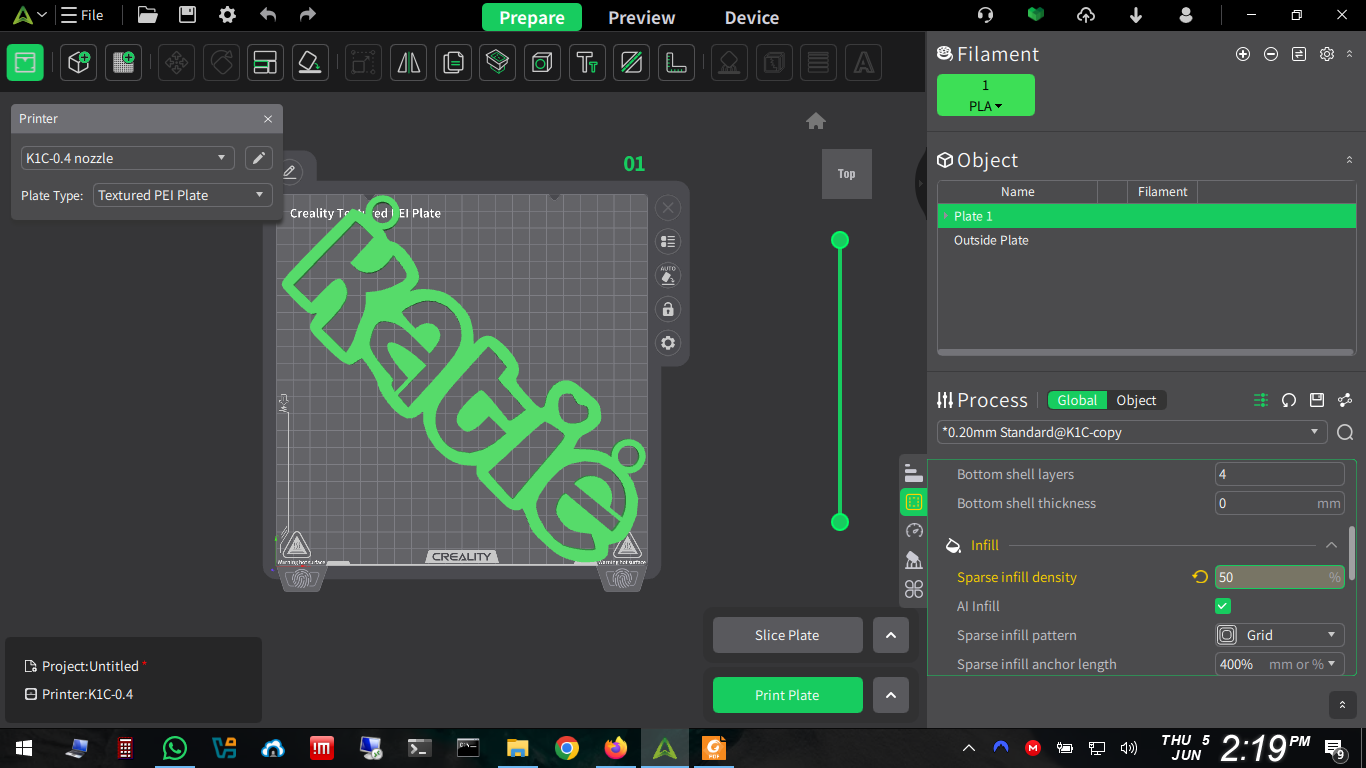
Task: Switch Process settings to Object mode
Action: click(1136, 400)
